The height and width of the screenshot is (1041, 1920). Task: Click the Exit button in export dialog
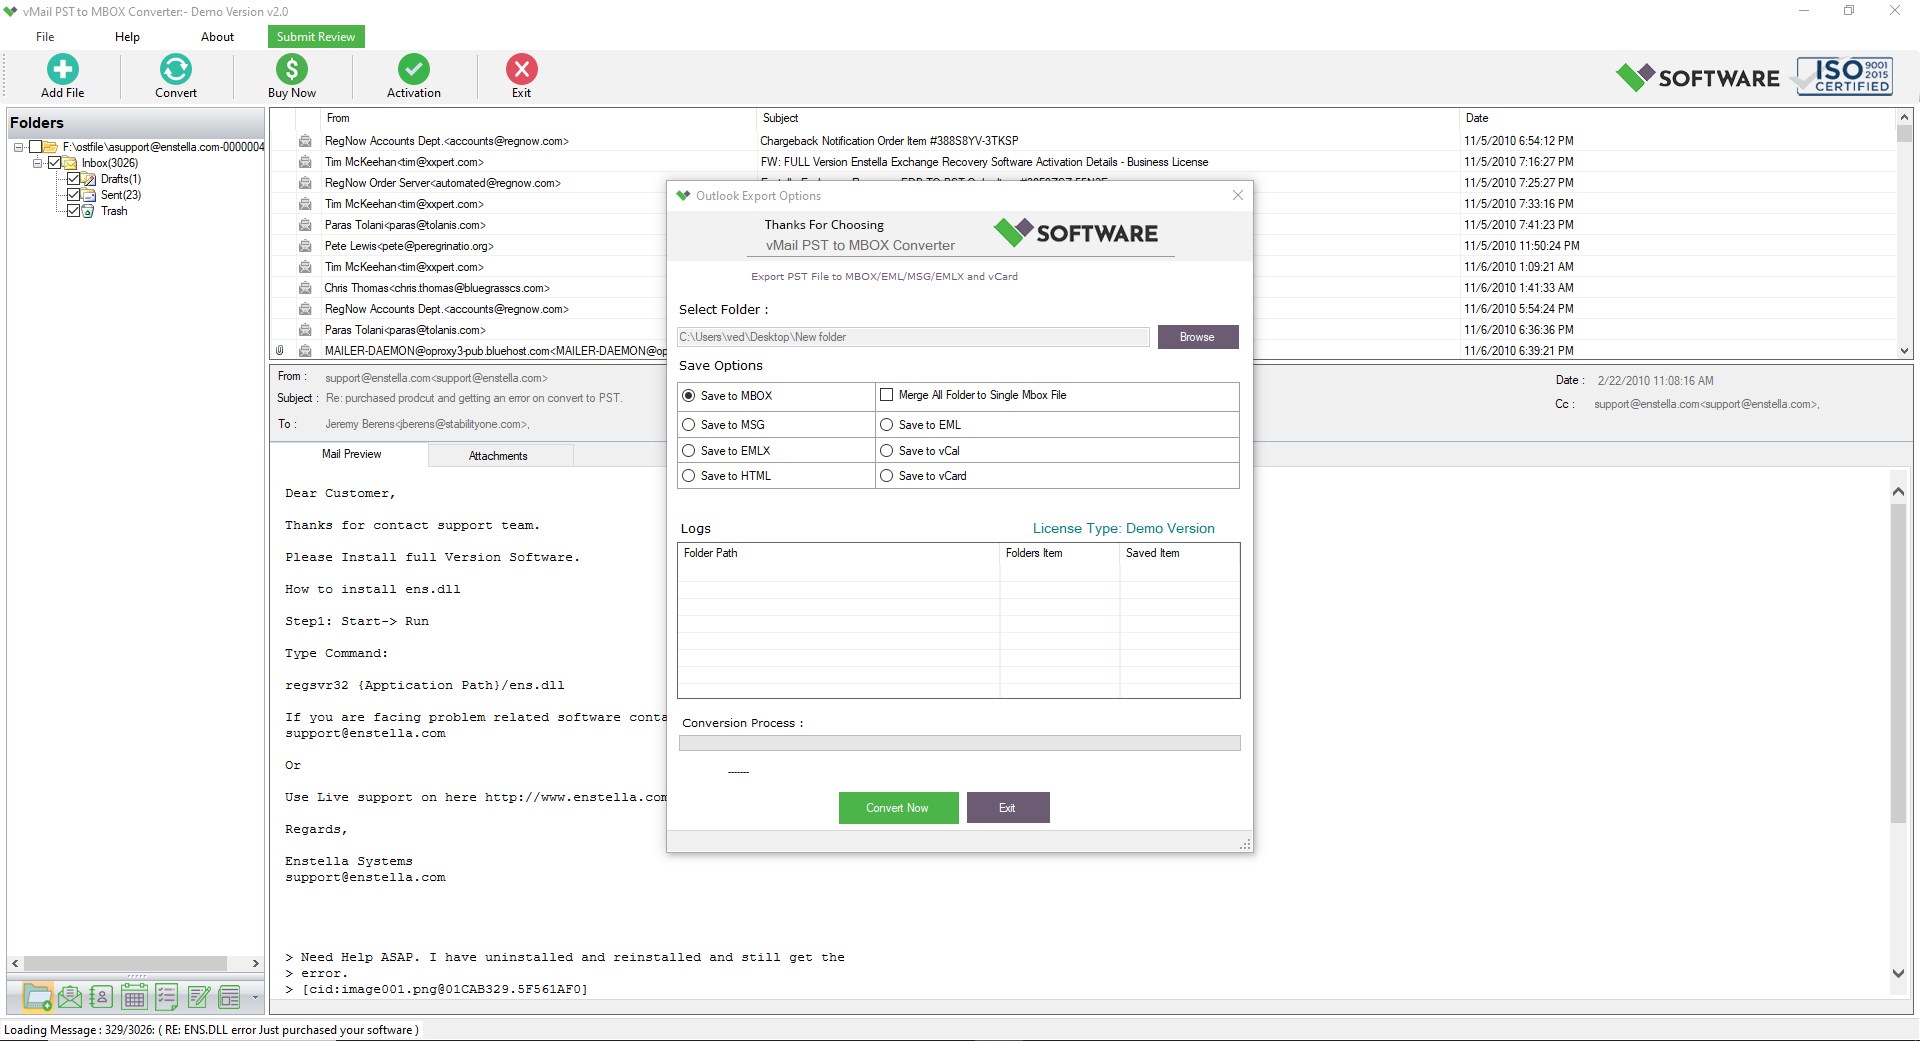point(1008,808)
